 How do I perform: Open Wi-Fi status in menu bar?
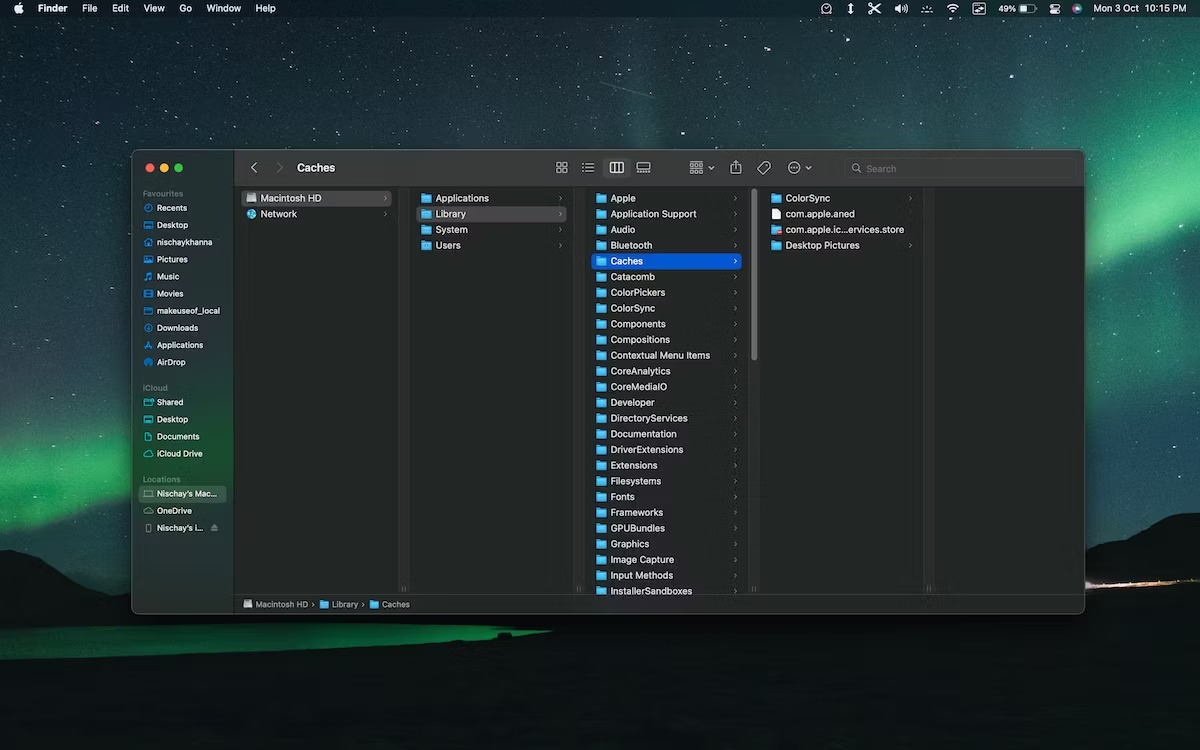tap(952, 8)
